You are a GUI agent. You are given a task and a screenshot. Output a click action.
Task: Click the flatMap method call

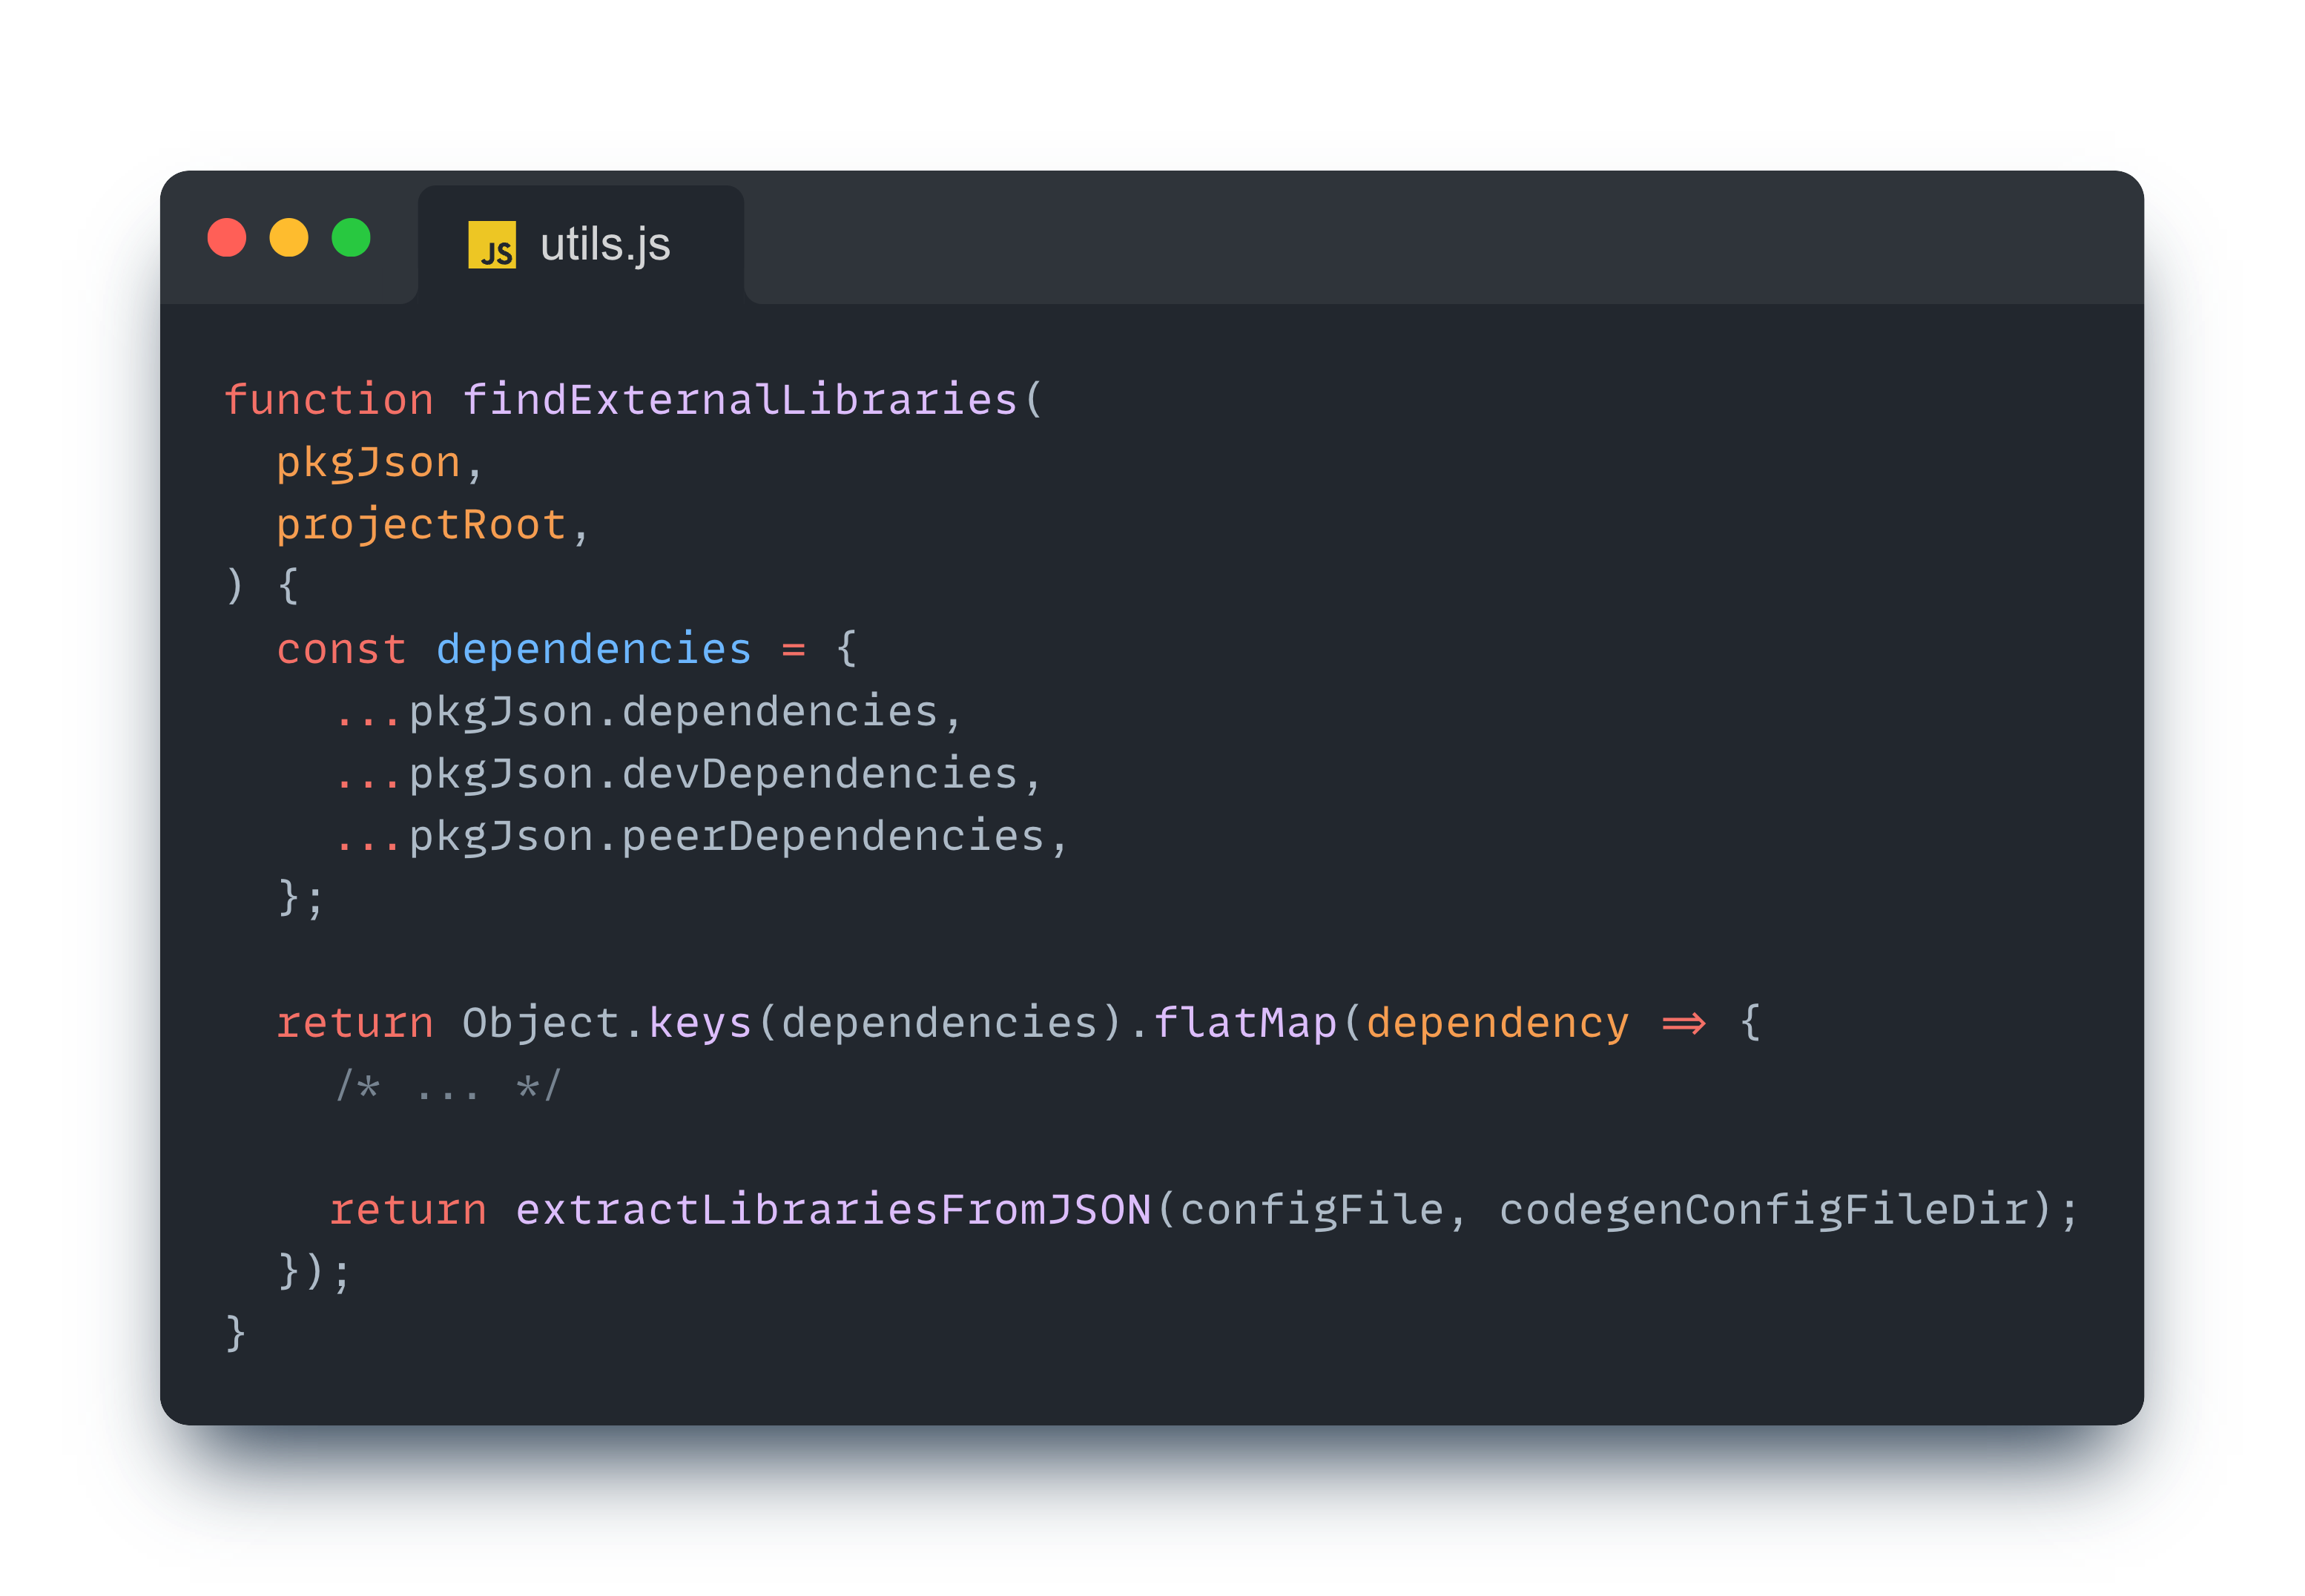pyautogui.click(x=1245, y=1023)
